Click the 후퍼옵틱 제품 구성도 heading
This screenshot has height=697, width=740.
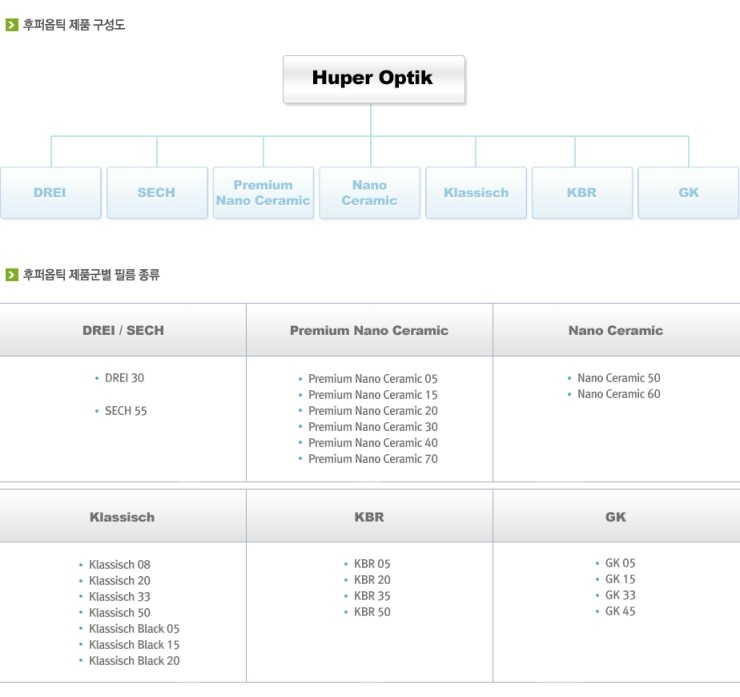pos(74,25)
